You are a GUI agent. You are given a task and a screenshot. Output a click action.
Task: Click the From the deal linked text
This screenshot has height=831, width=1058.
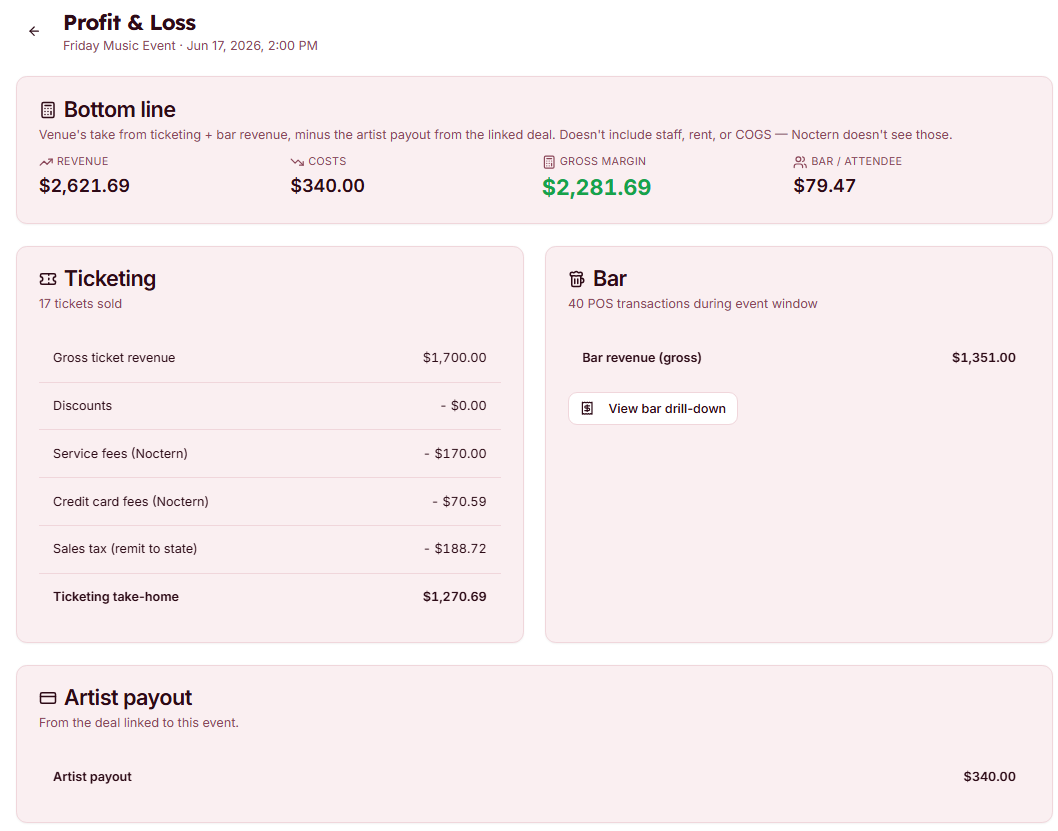(x=139, y=722)
